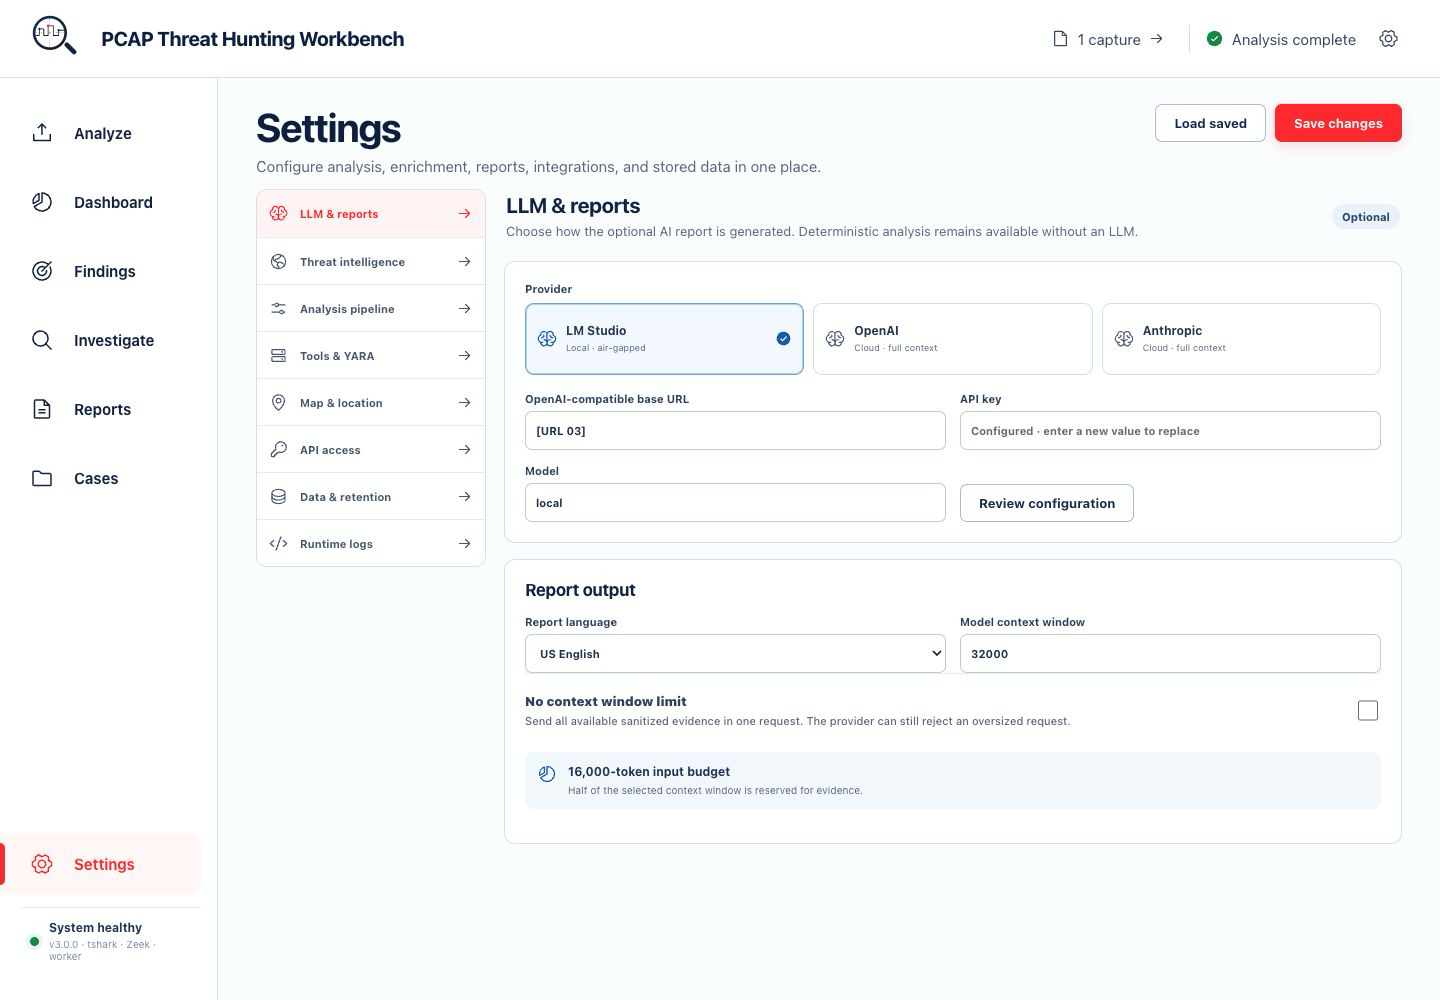Click the Report output heading
The image size is (1440, 1000).
(580, 590)
